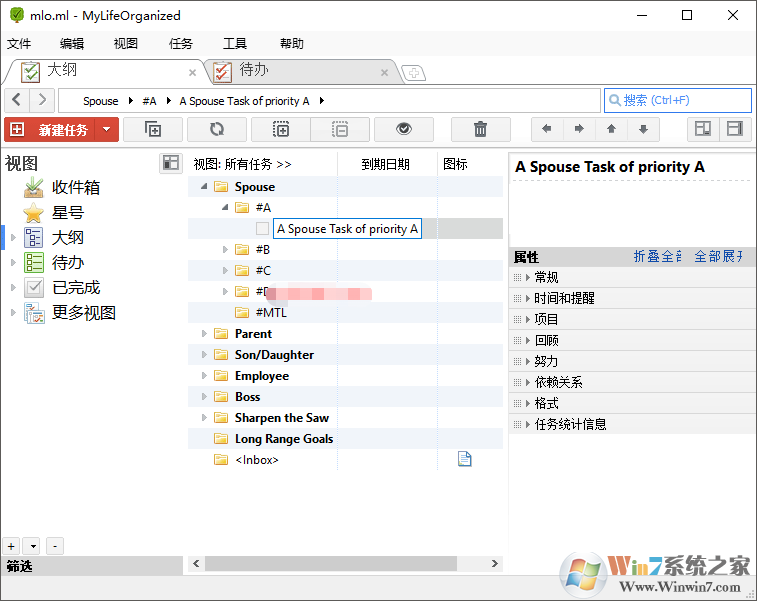Select 已完成 completed view in sidebar

tap(75, 288)
